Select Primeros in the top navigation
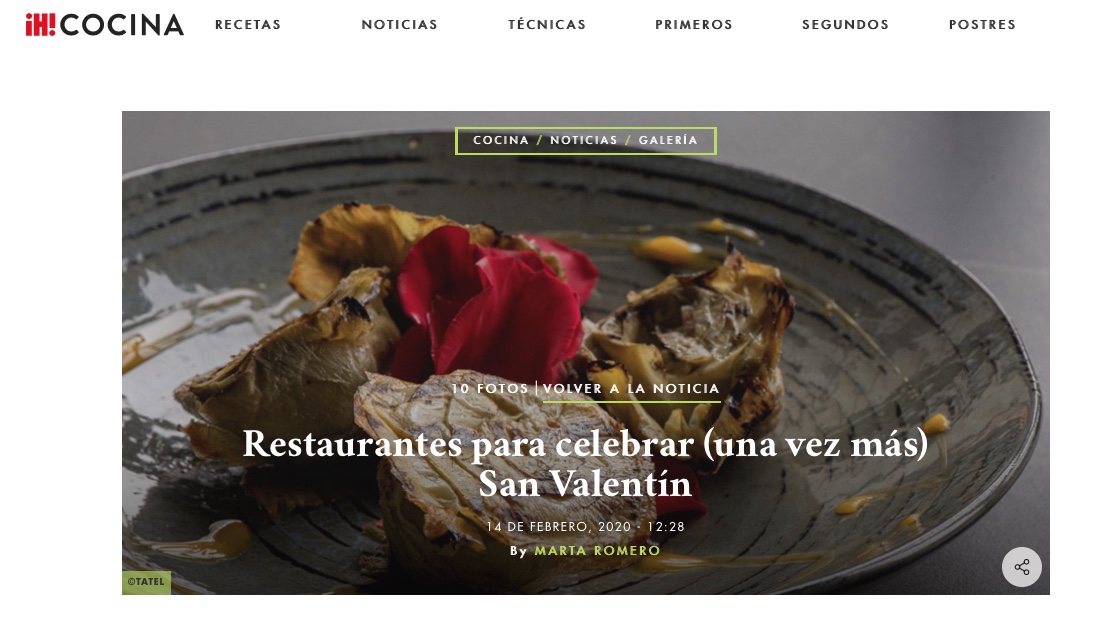This screenshot has height=632, width=1098. click(693, 24)
